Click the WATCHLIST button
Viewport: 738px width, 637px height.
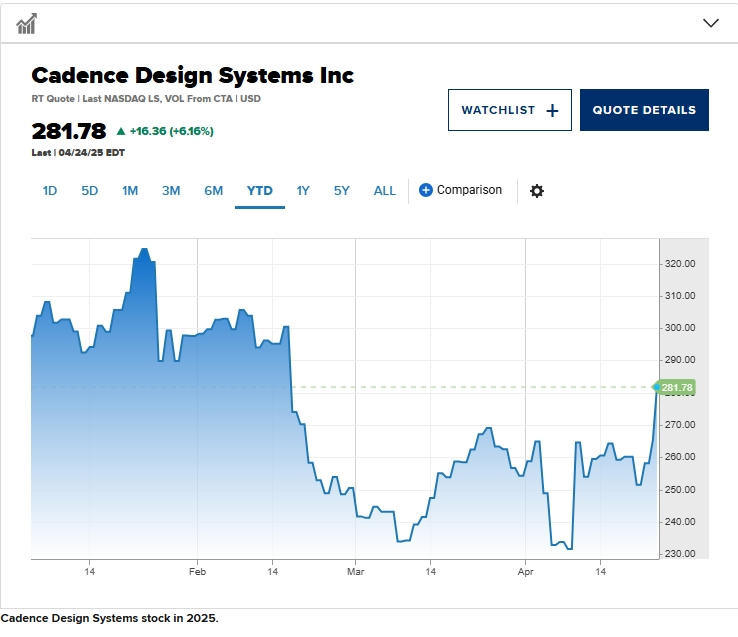point(510,110)
